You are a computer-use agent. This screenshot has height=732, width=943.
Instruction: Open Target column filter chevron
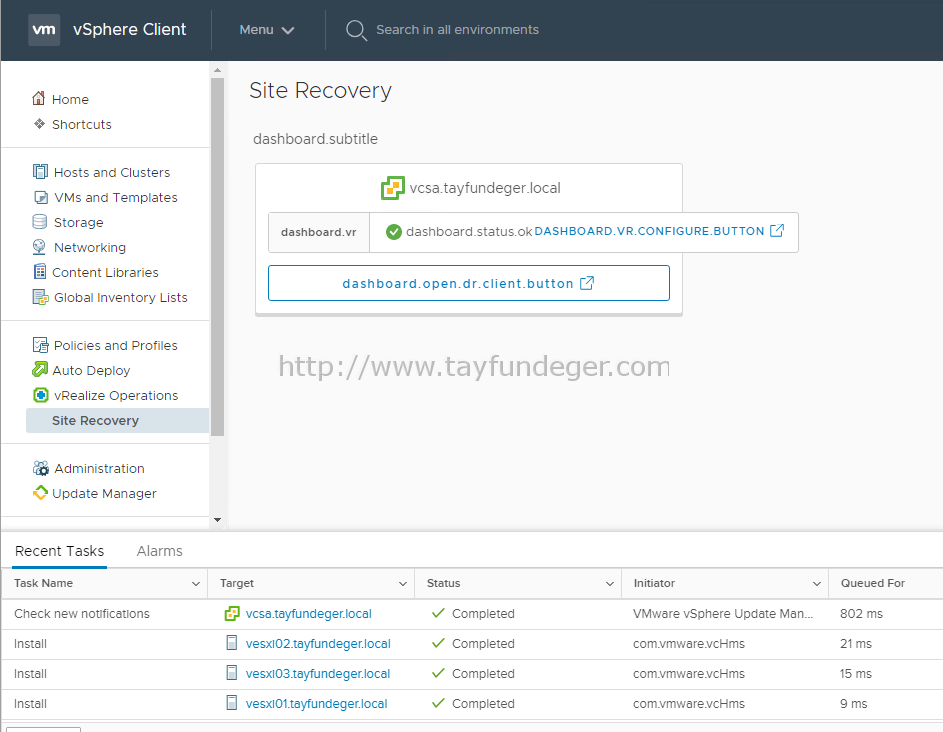pos(402,583)
